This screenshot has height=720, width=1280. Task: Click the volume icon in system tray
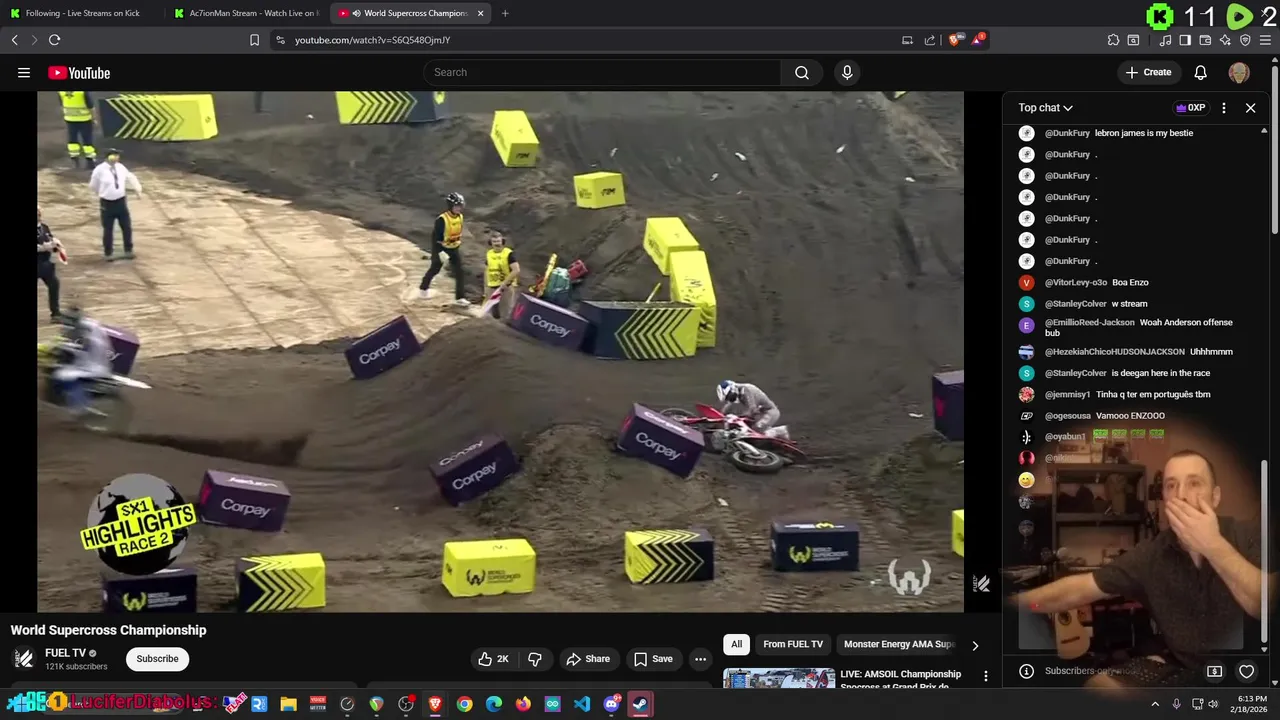(1213, 704)
